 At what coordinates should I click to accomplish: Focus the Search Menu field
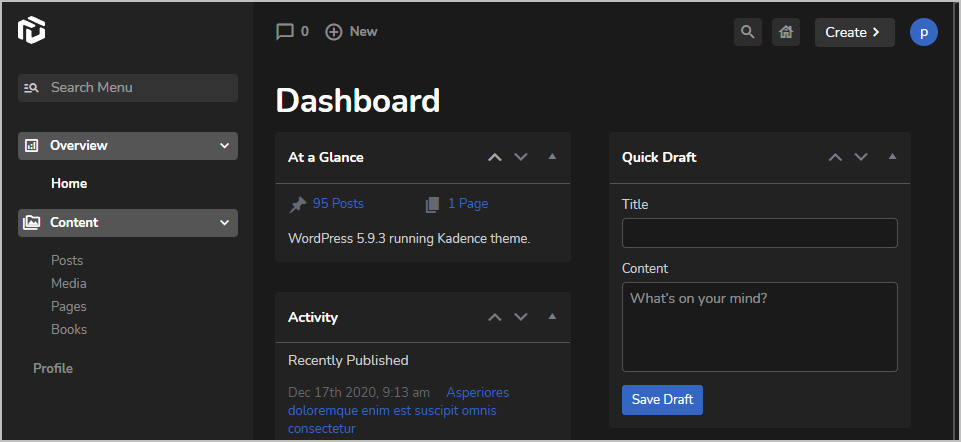pos(128,88)
